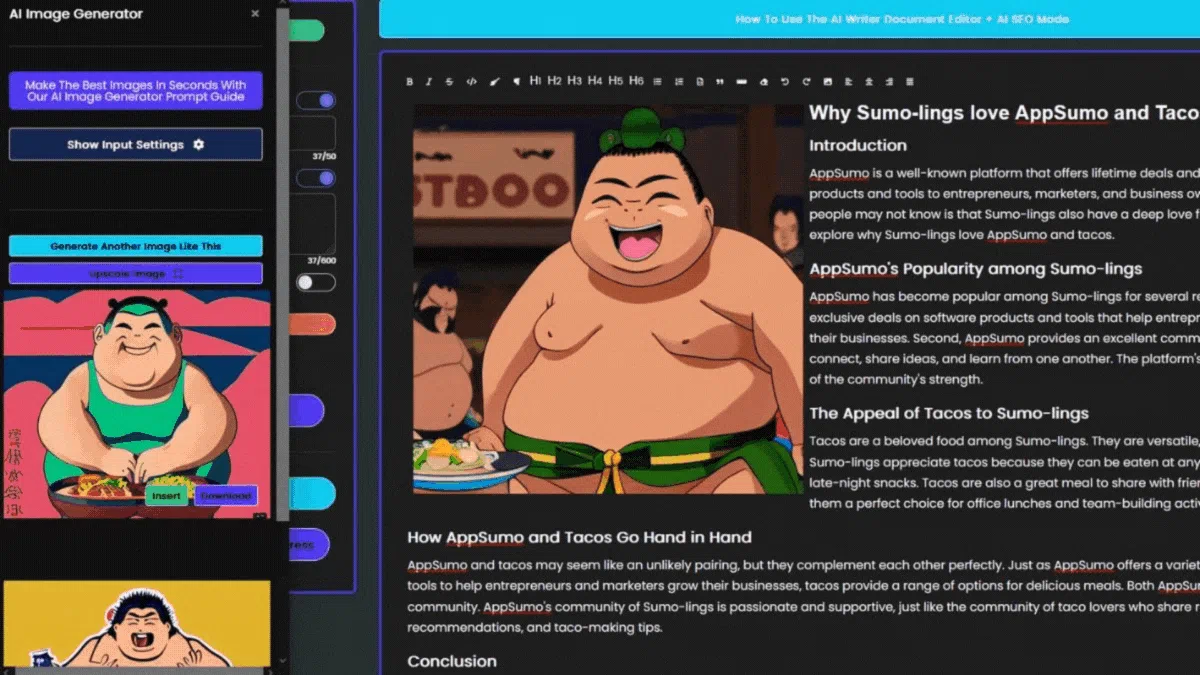Enable the white switched-off toggle
This screenshot has height=675, width=1200.
tap(316, 283)
